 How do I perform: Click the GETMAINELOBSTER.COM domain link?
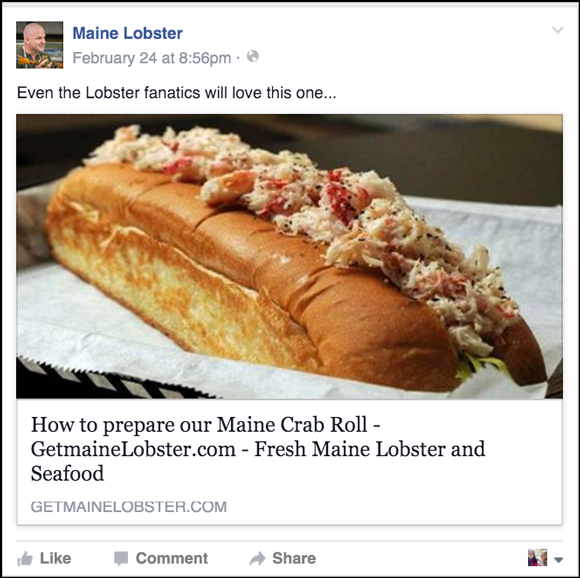[x=129, y=507]
